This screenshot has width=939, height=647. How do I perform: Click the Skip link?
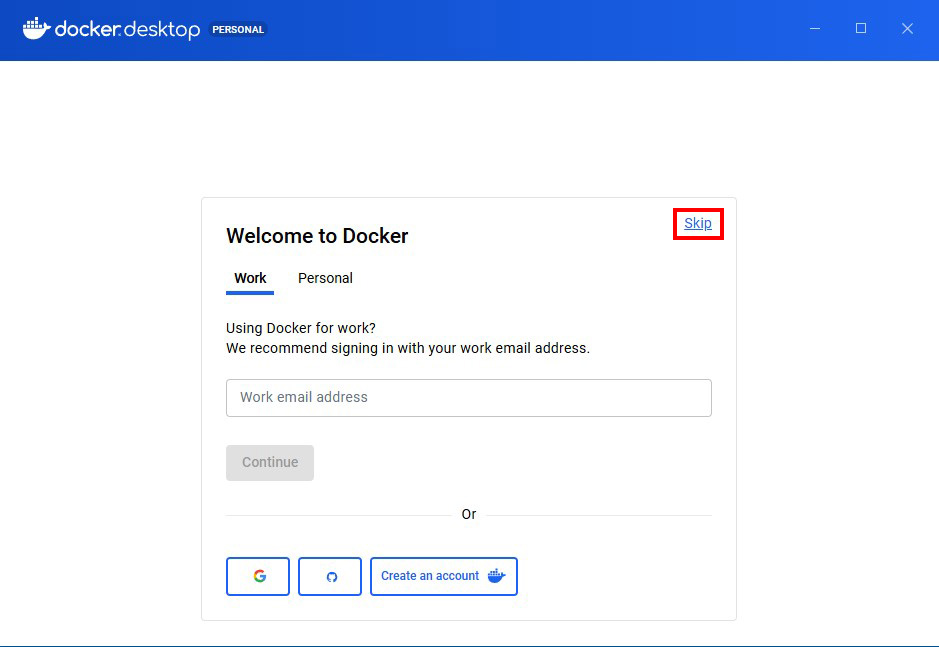pyautogui.click(x=697, y=223)
